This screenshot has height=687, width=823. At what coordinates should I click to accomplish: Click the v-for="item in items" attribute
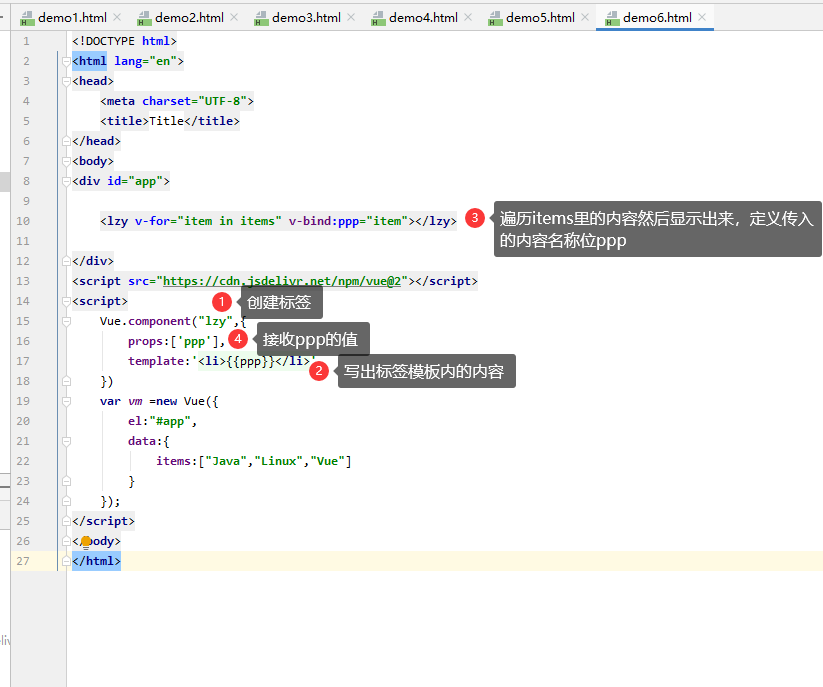208,221
